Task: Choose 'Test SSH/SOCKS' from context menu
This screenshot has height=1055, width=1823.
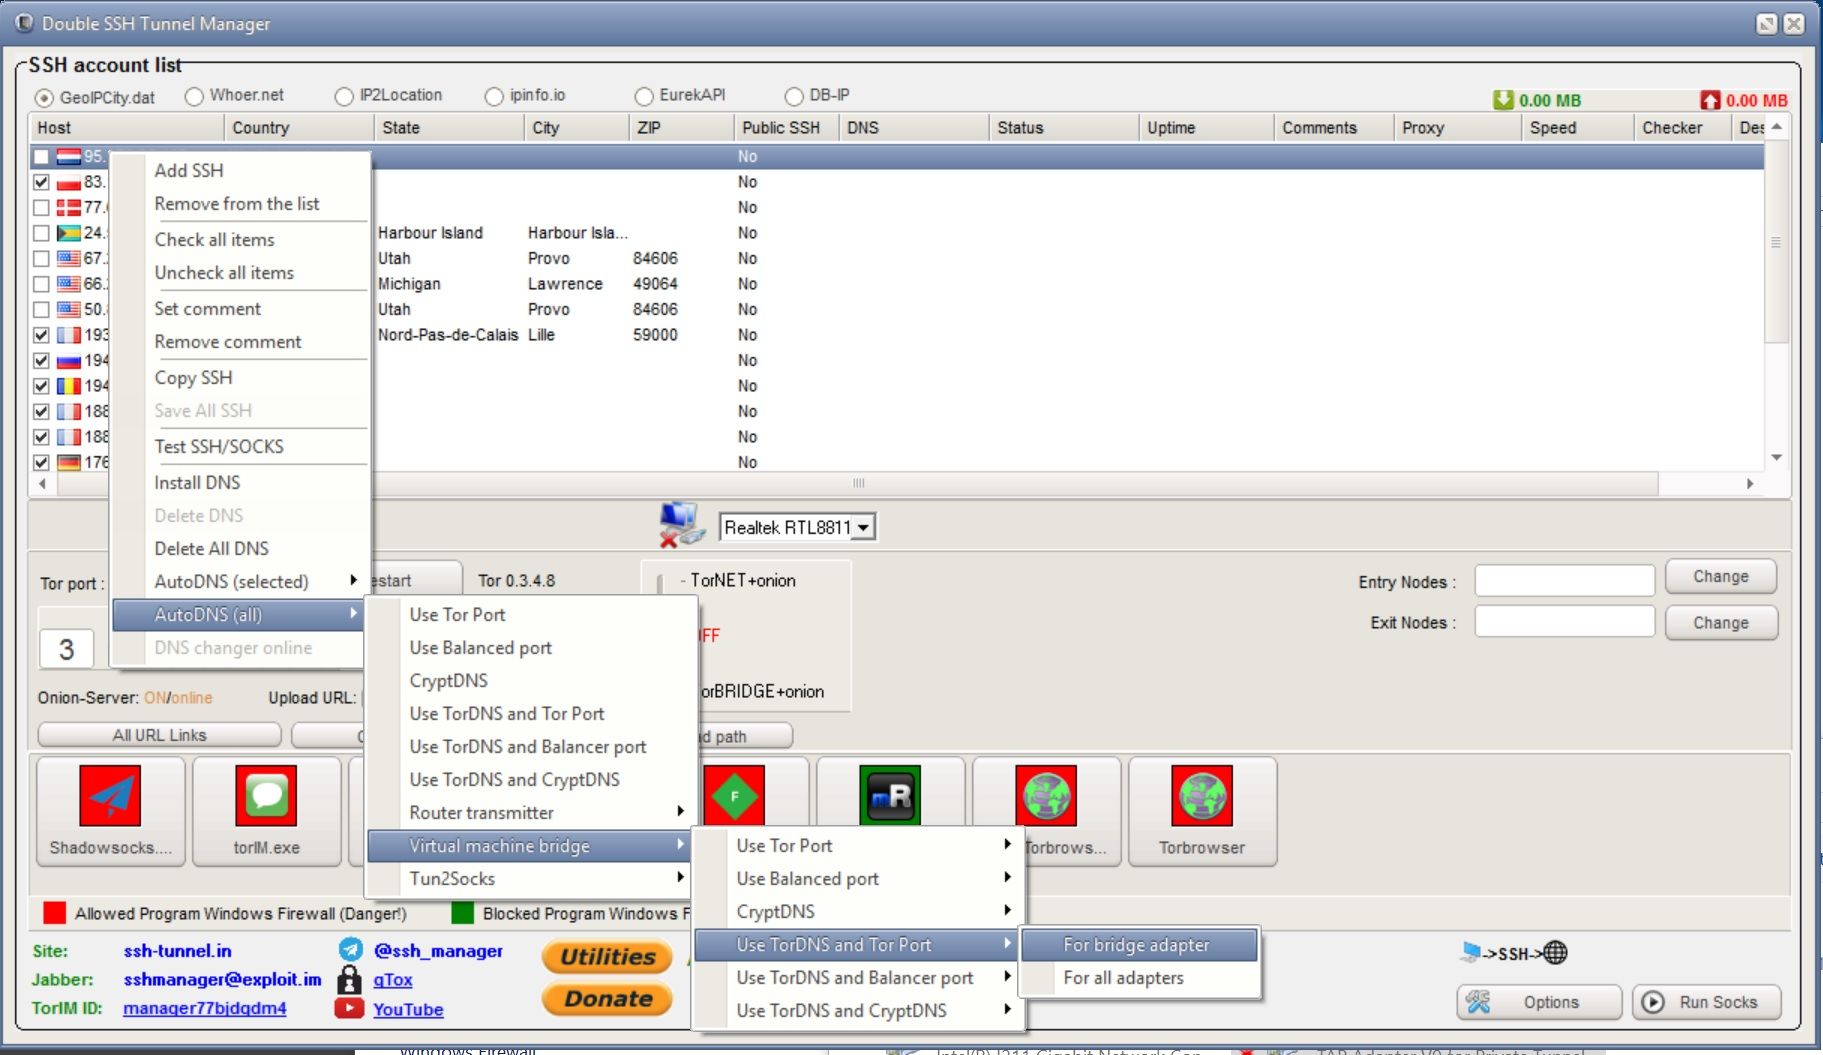Action: [219, 446]
